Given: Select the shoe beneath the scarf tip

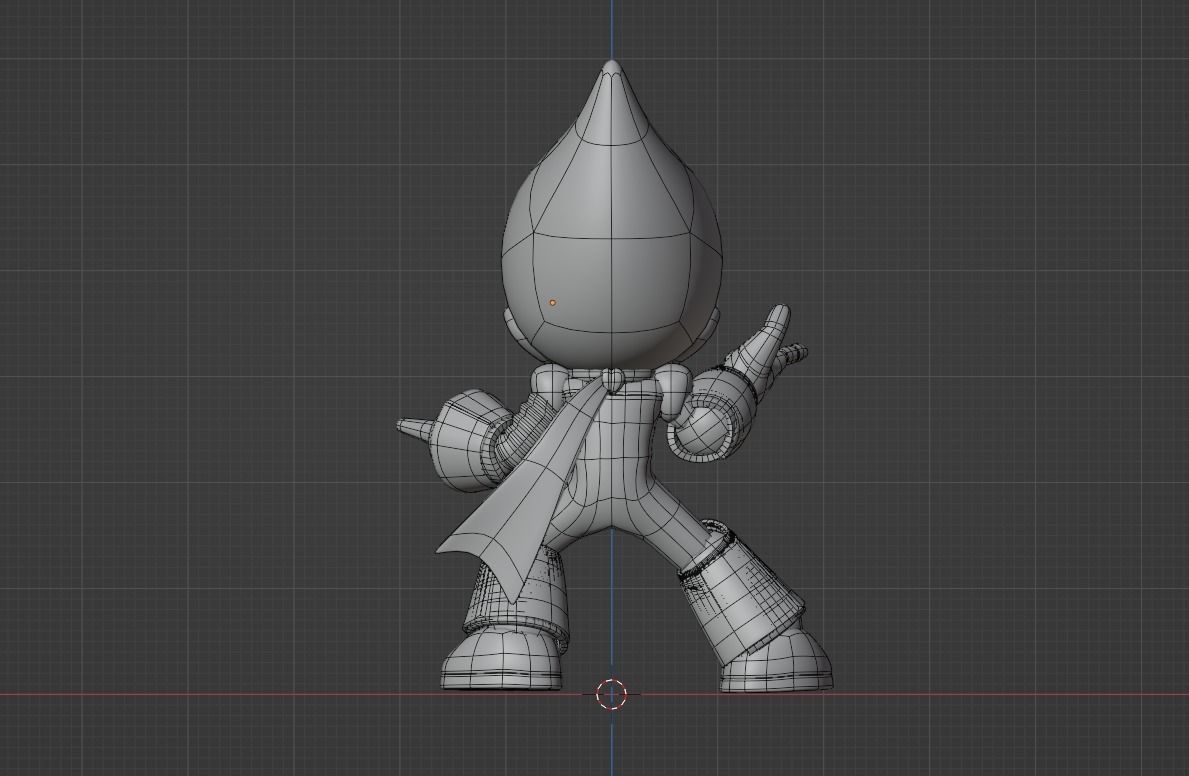Looking at the screenshot, I should click(x=502, y=661).
